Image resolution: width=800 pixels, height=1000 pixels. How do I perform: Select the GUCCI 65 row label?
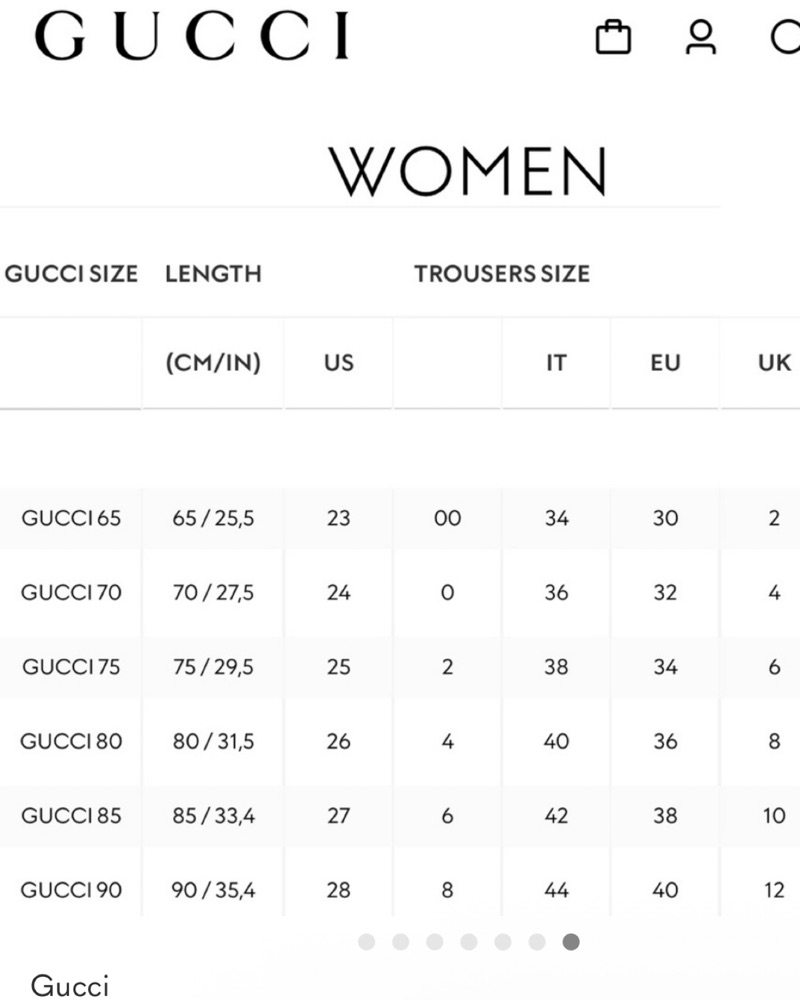71,518
